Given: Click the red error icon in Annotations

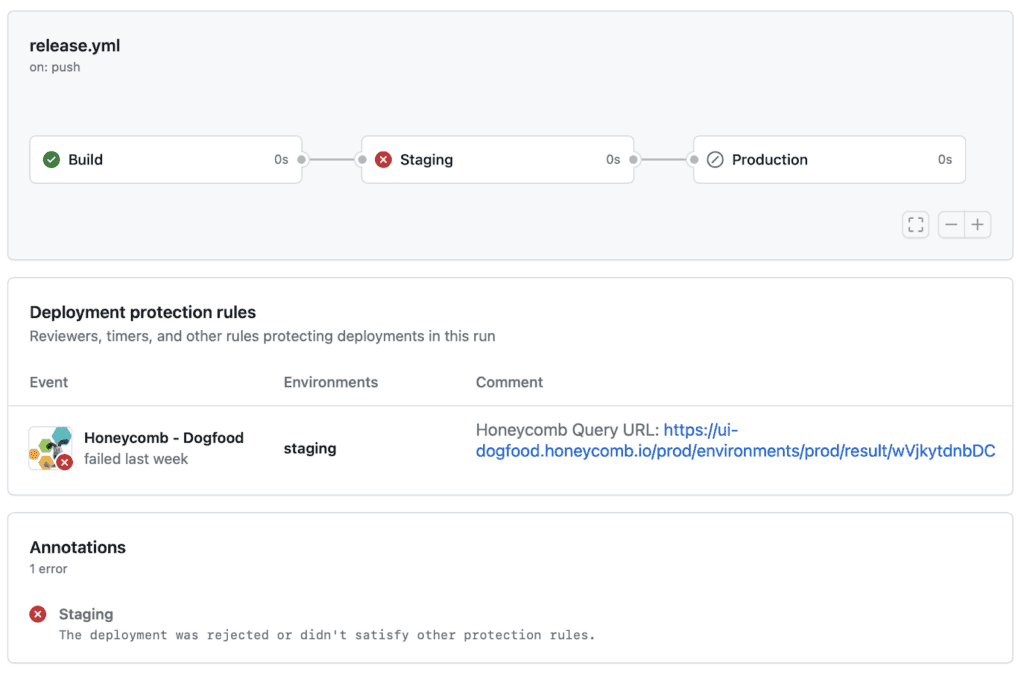Looking at the screenshot, I should (38, 614).
